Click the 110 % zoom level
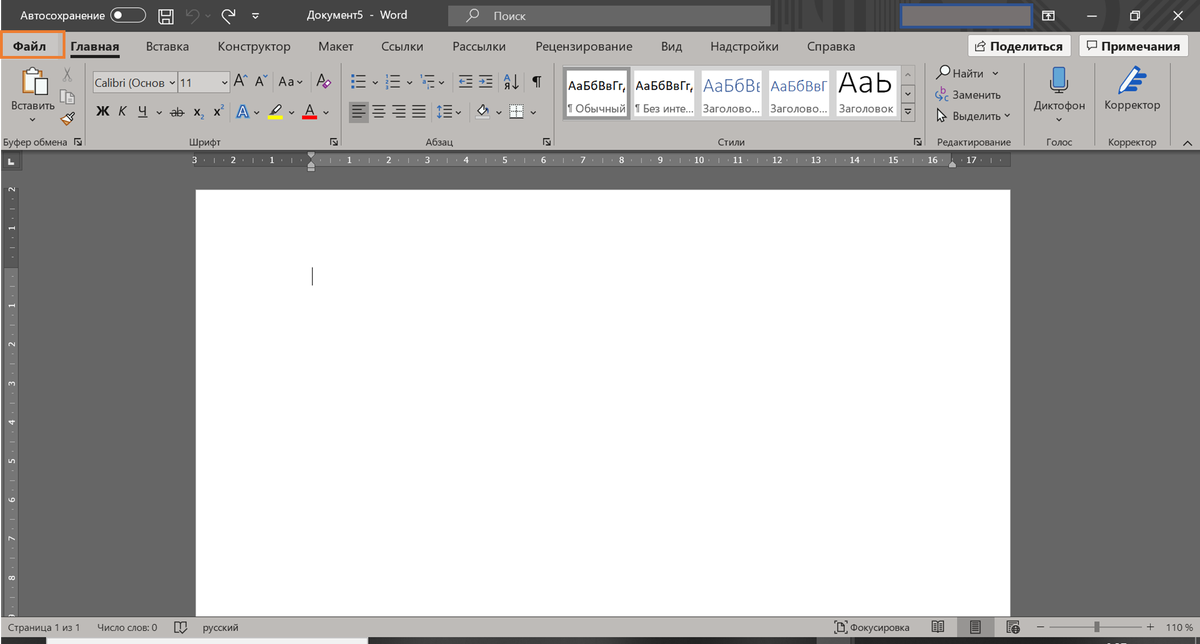The image size is (1200, 644). 1180,627
